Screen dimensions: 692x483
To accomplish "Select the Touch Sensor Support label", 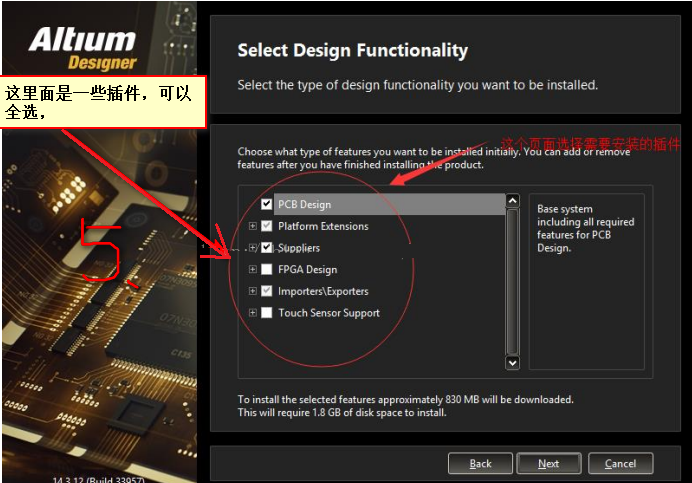I will 329,313.
